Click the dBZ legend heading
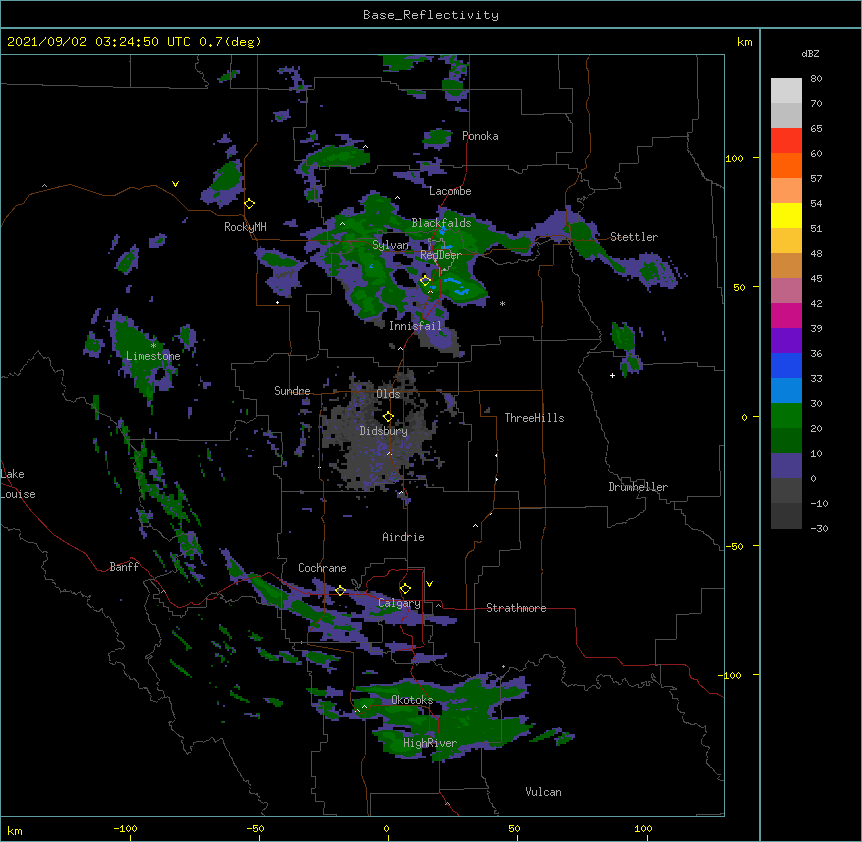Image resolution: width=862 pixels, height=842 pixels. coord(810,54)
